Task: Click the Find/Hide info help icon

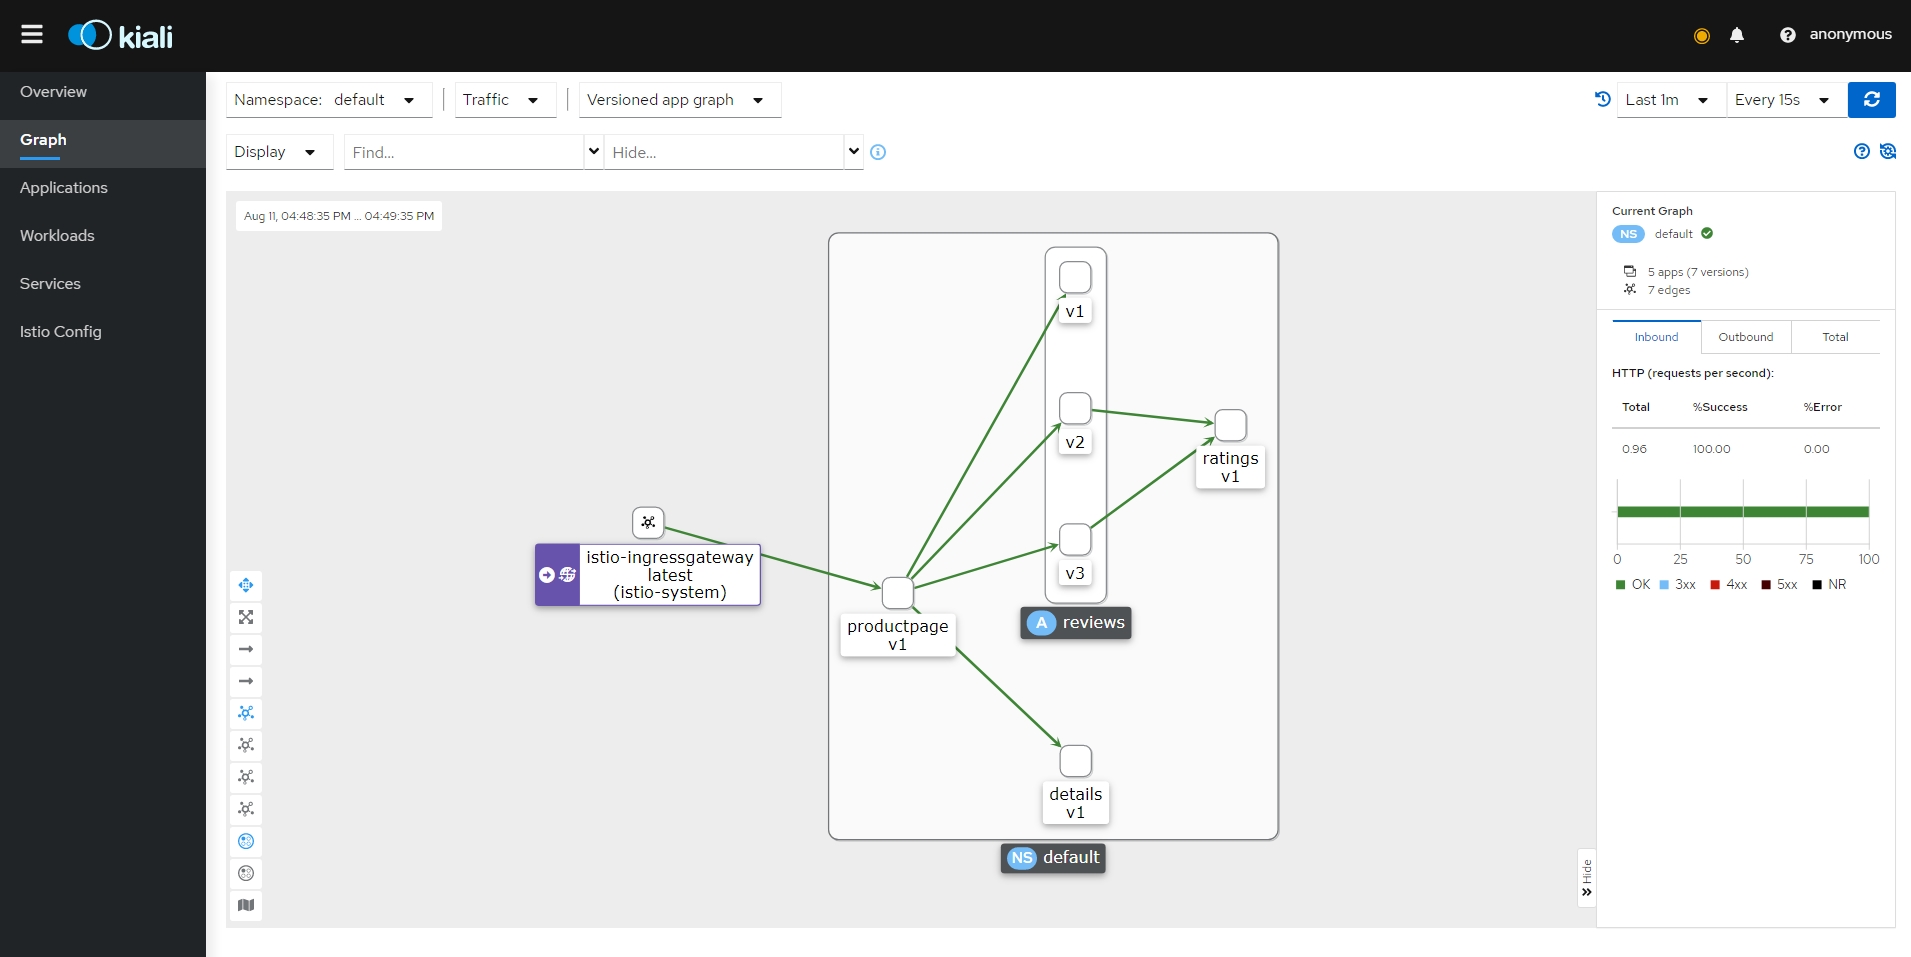Action: pos(878,152)
